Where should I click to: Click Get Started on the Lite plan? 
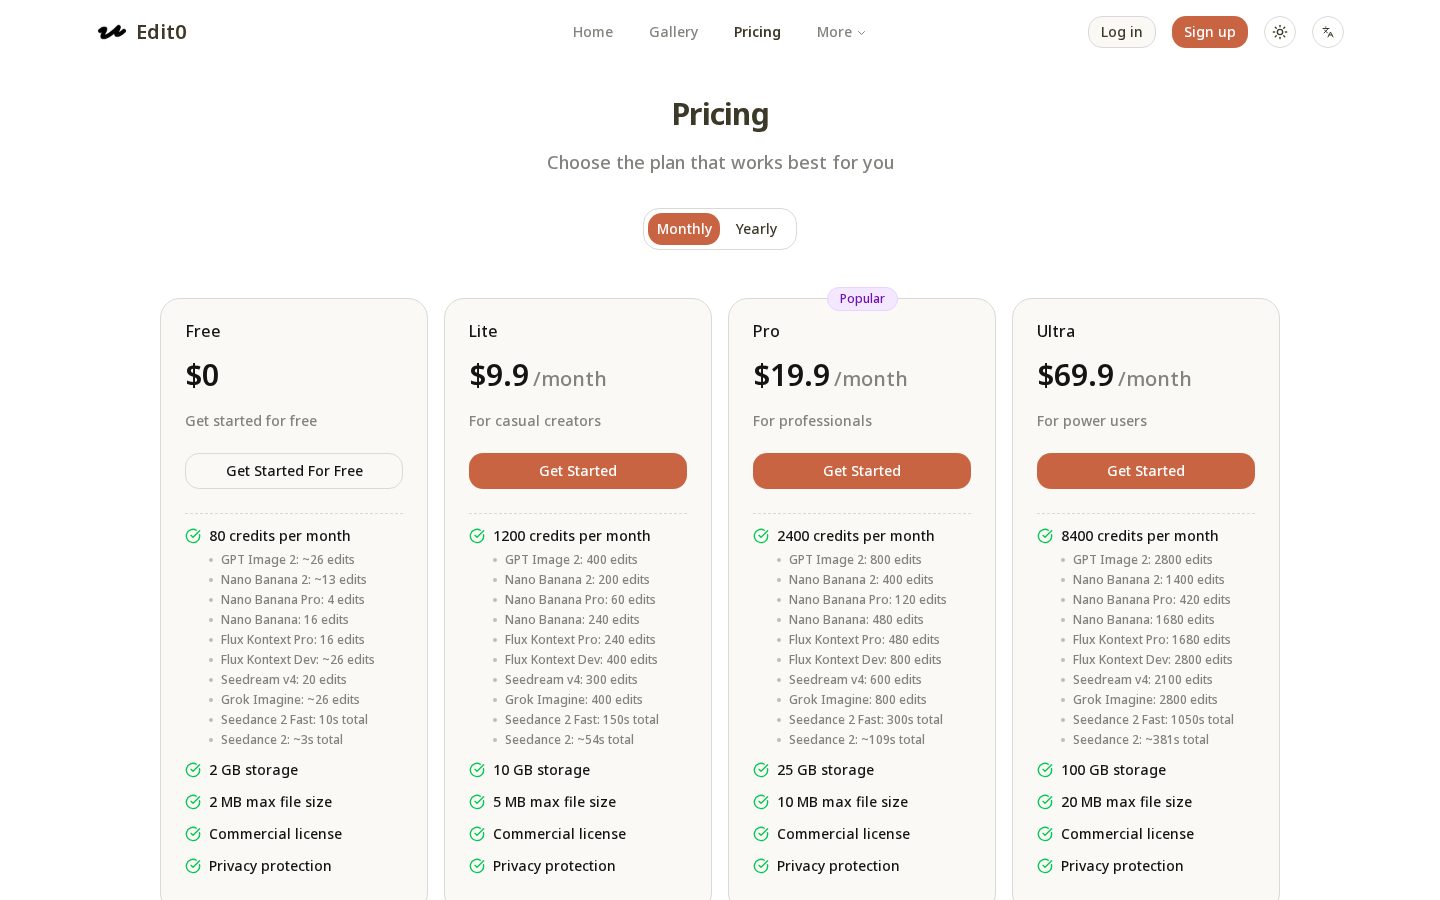(x=578, y=471)
